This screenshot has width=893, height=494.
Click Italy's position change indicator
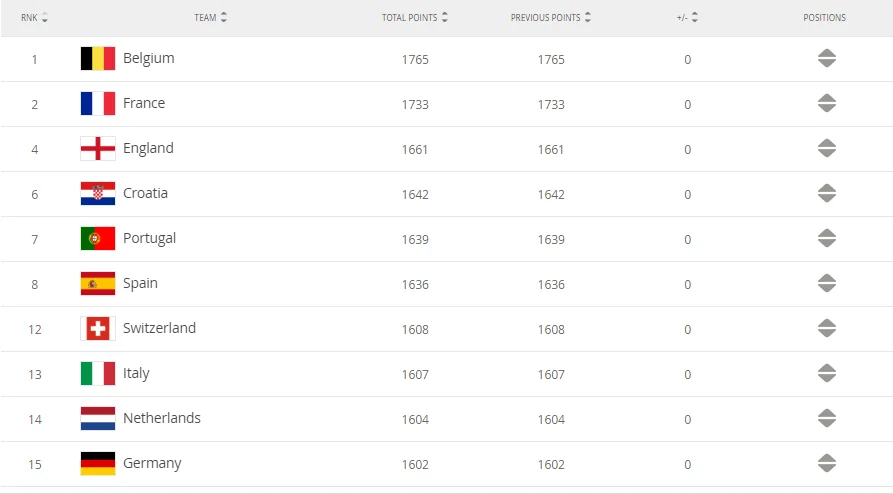tap(826, 374)
